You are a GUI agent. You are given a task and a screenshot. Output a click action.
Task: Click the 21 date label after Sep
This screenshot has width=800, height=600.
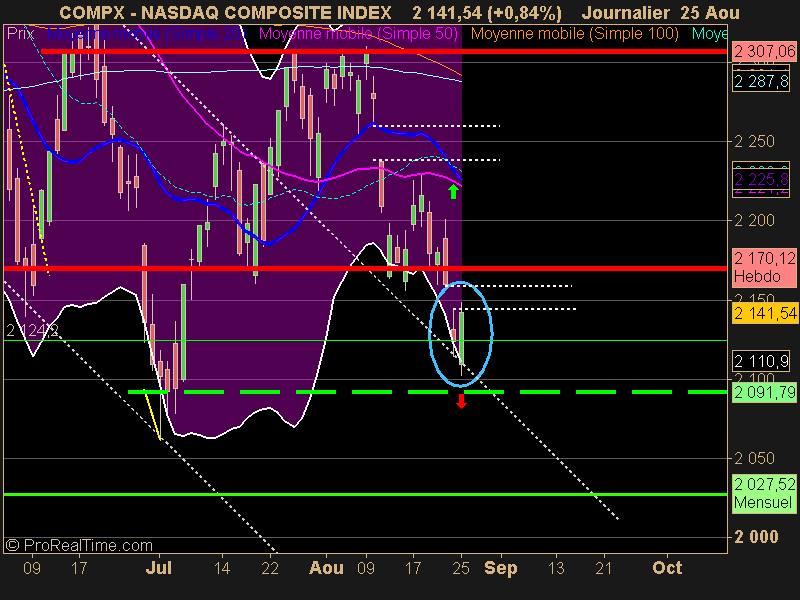604,568
